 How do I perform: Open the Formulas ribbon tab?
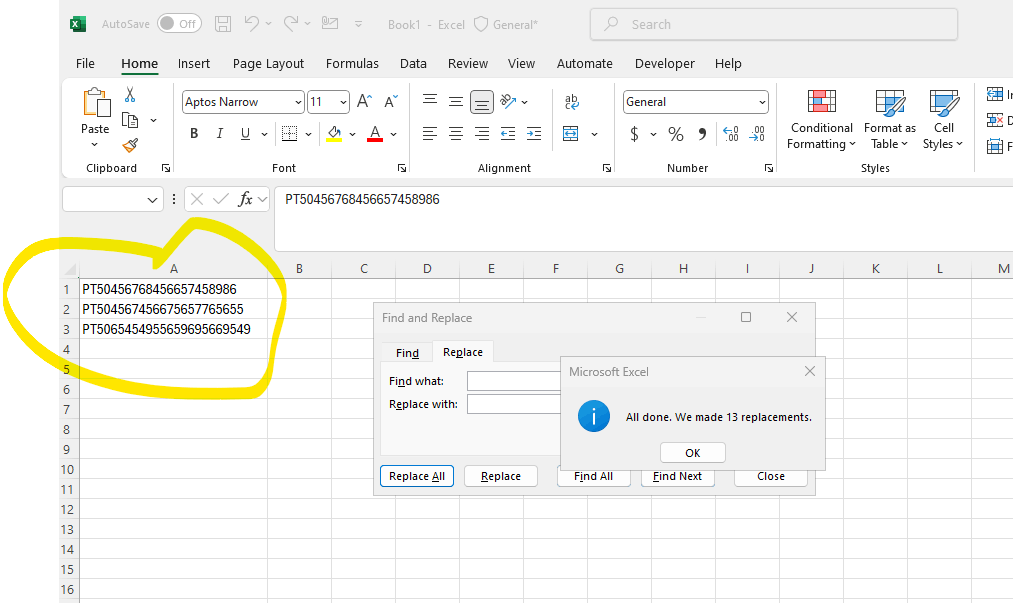point(352,63)
